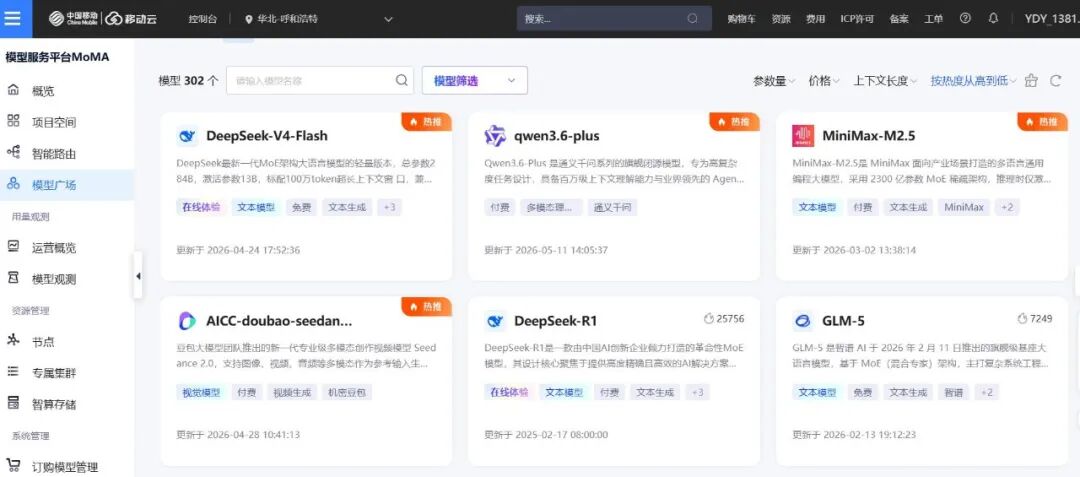Click the qwen3.6-plus logo icon
The height and width of the screenshot is (477, 1080).
(495, 136)
